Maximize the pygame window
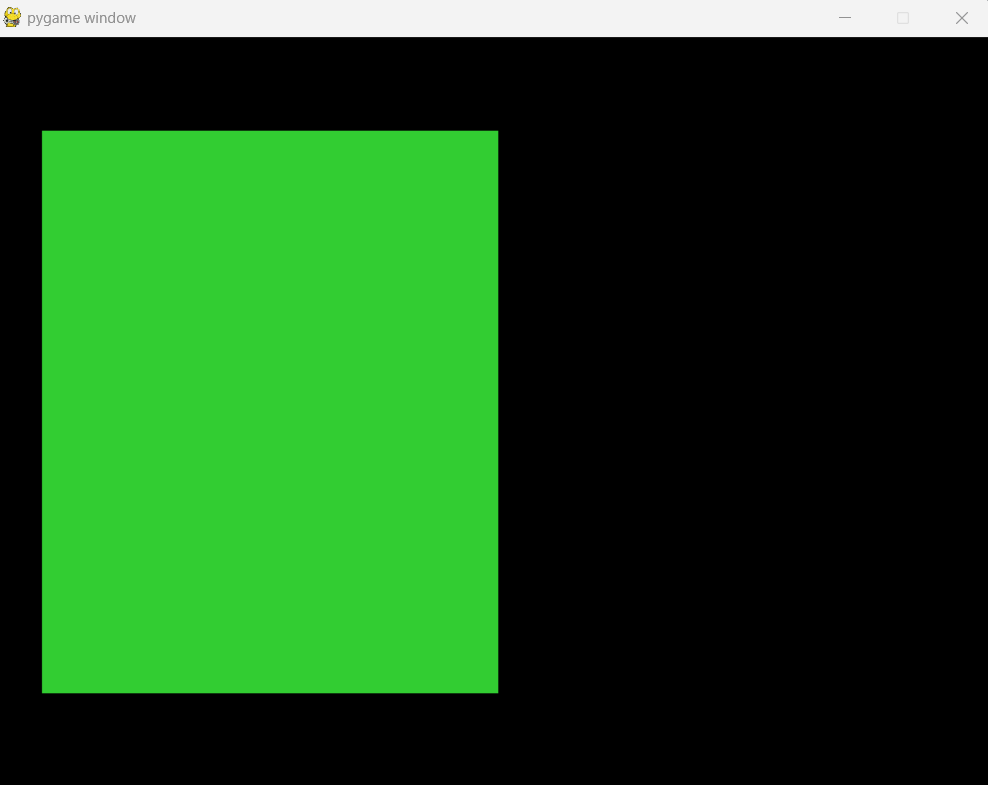Viewport: 988px width, 785px height. [903, 17]
